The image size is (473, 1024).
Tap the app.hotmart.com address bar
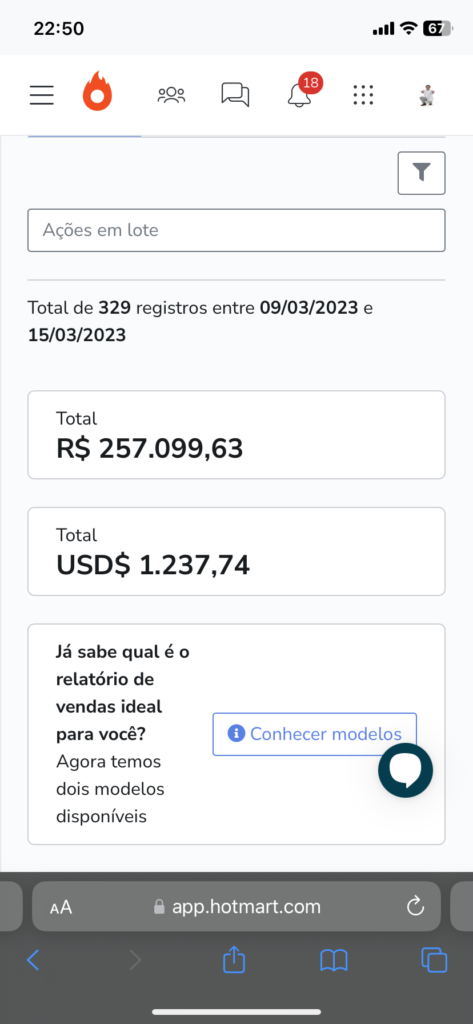pos(236,906)
